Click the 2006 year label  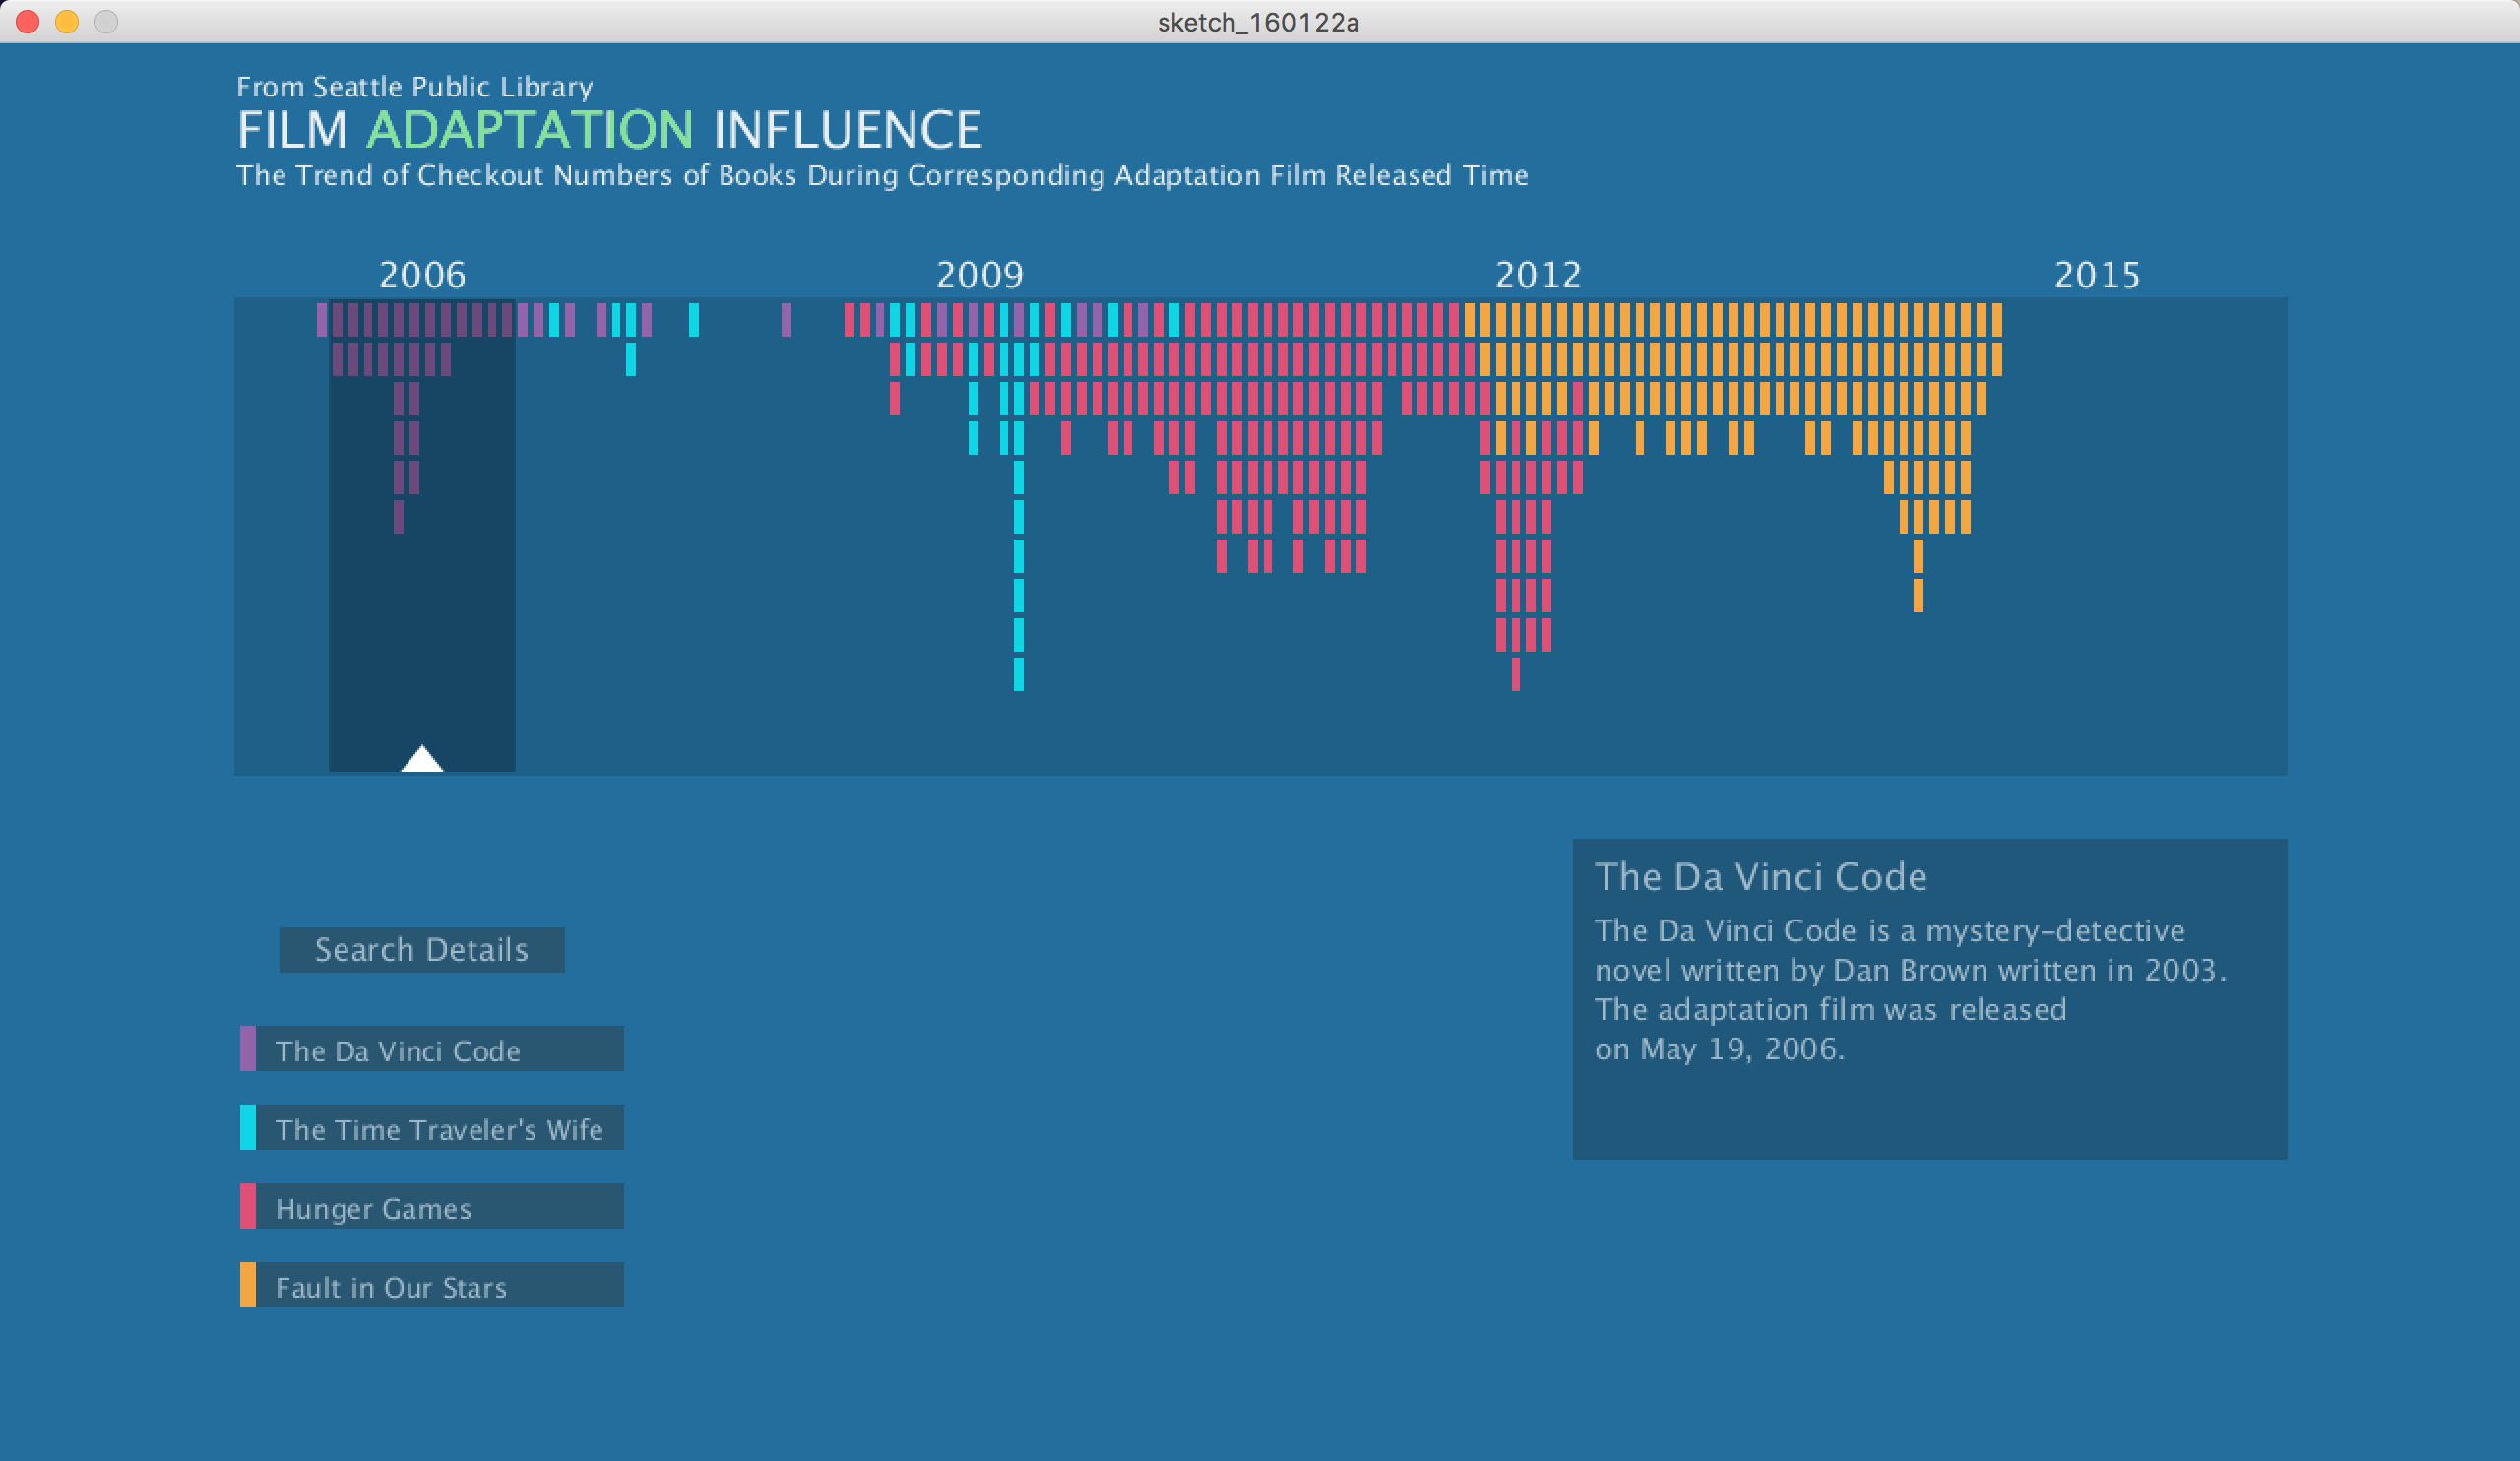[422, 275]
